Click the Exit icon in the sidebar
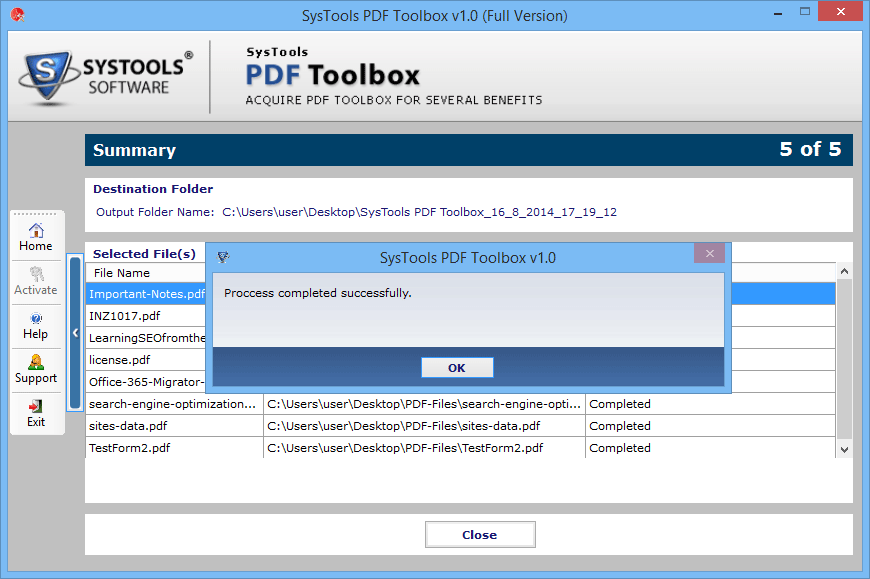The width and height of the screenshot is (870, 579). click(36, 406)
